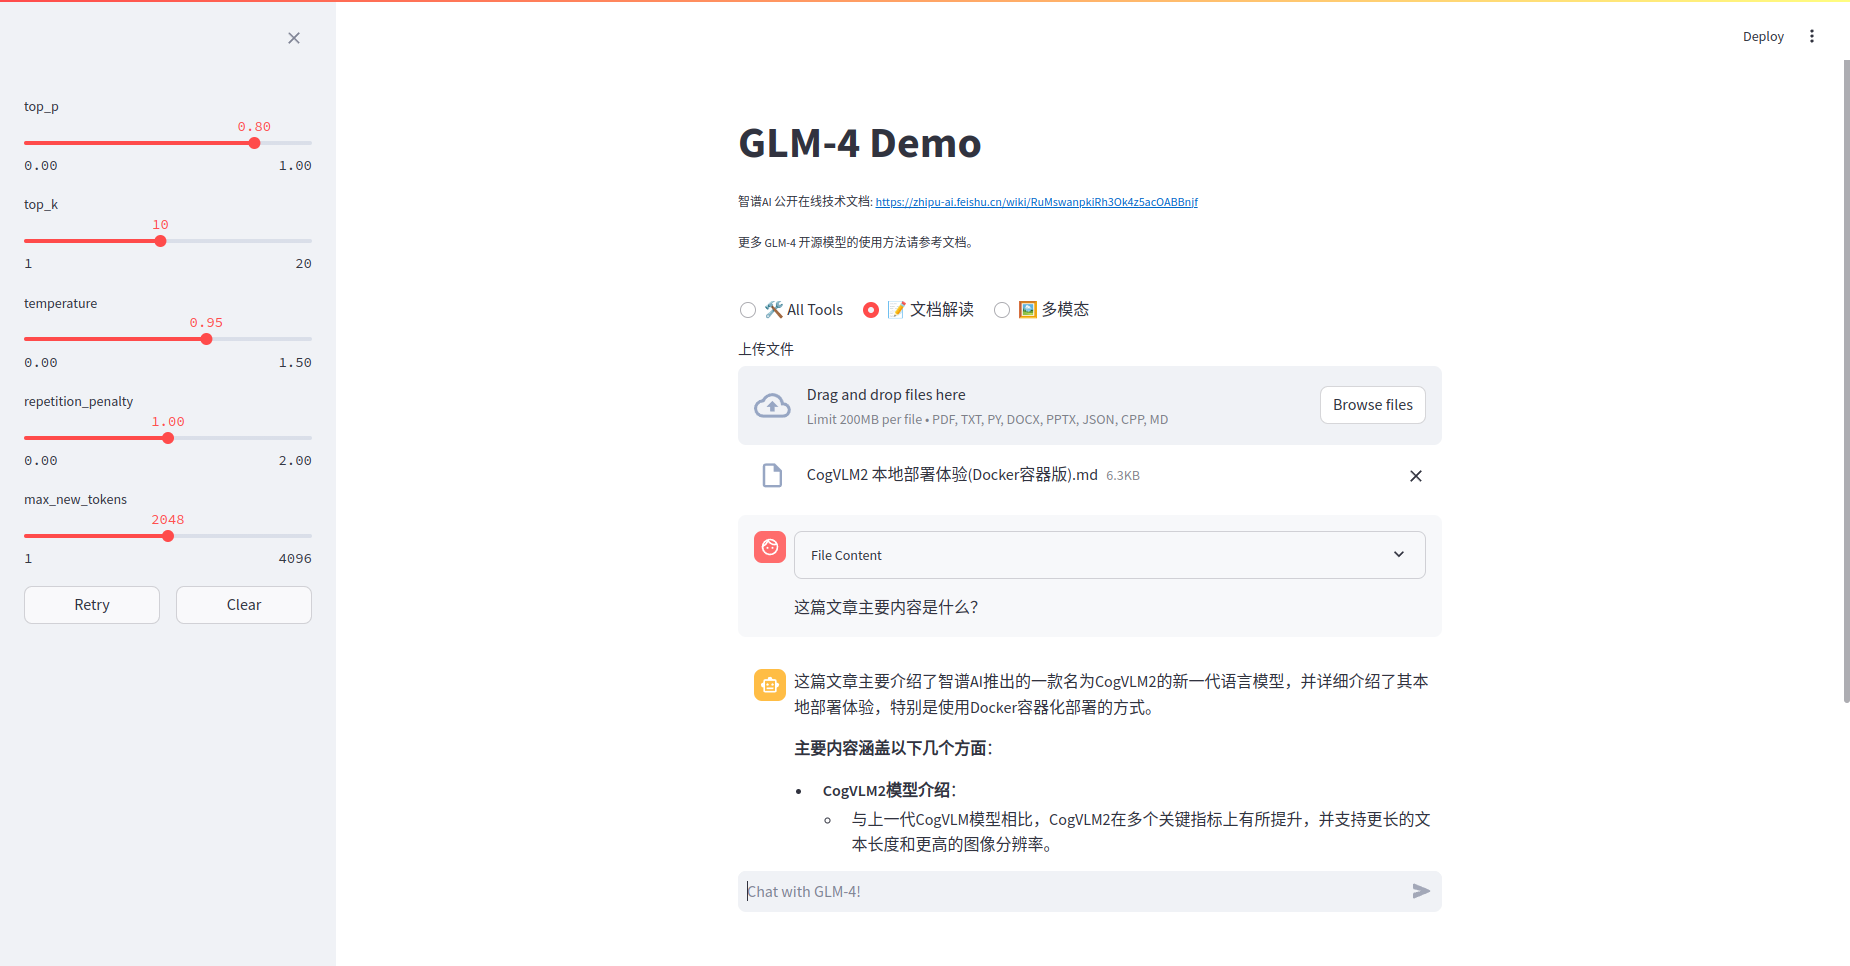The image size is (1850, 966).
Task: Click the file name CogVLM2 本地部署体验(Docker容器版).md
Action: pyautogui.click(x=952, y=475)
